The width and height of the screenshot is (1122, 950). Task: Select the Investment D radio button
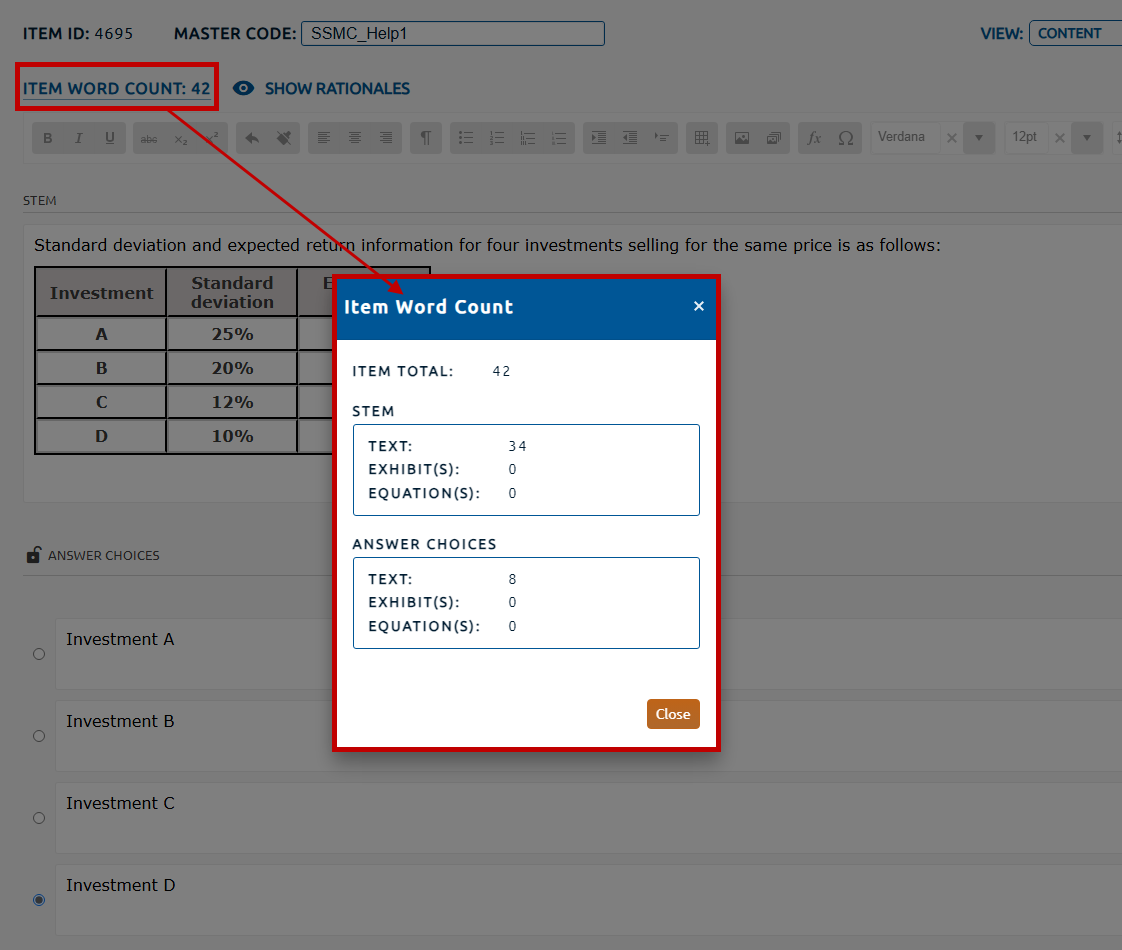click(x=39, y=900)
